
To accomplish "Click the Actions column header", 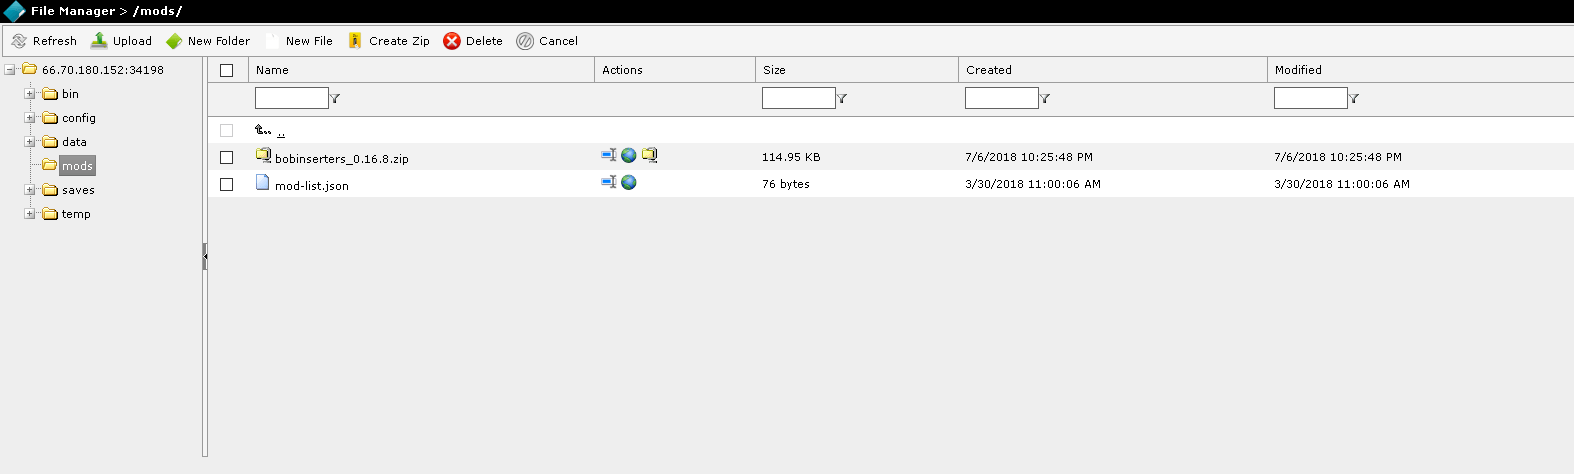I will click(622, 70).
